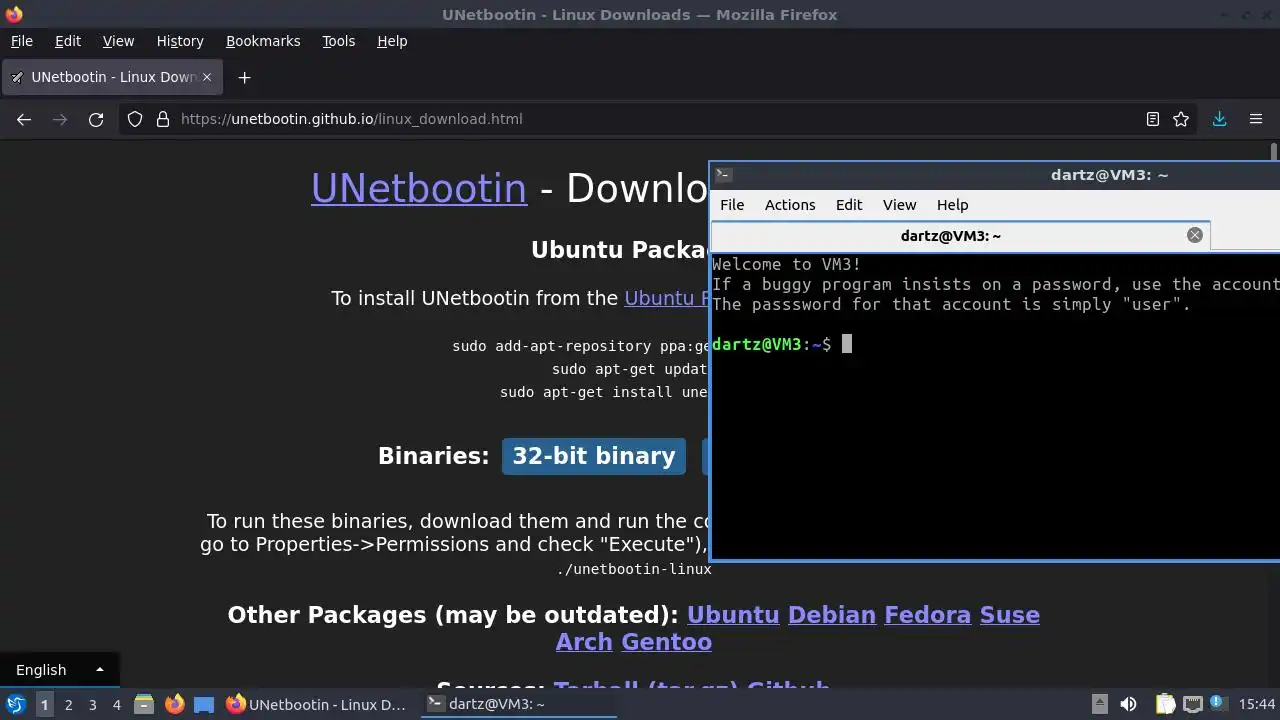Image resolution: width=1280 pixels, height=720 pixels.
Task: Open Firefox Edit menu
Action: click(68, 41)
